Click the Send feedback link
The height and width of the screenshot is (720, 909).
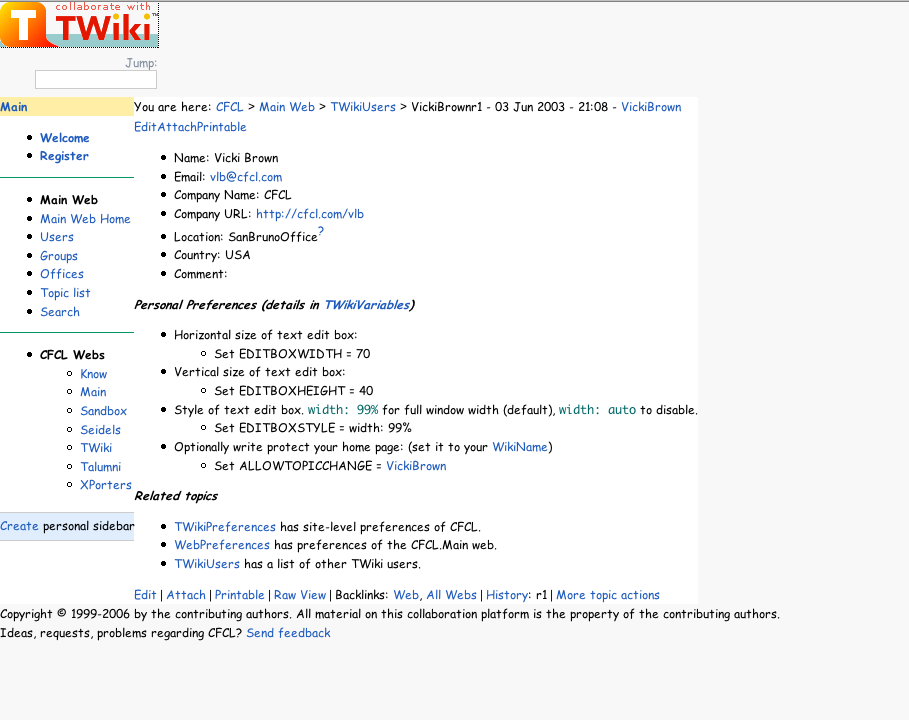click(289, 632)
